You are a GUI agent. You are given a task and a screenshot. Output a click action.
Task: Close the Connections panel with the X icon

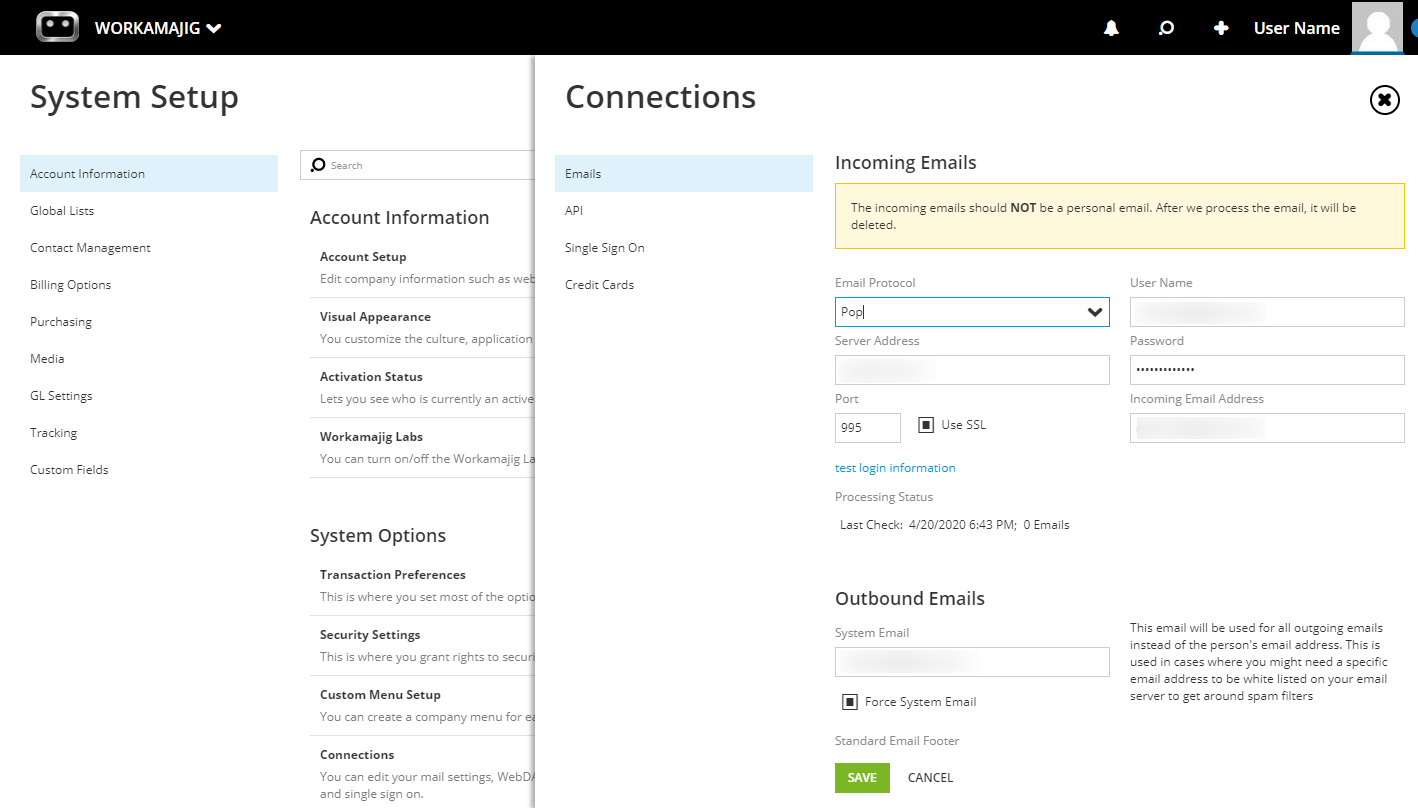click(1384, 100)
